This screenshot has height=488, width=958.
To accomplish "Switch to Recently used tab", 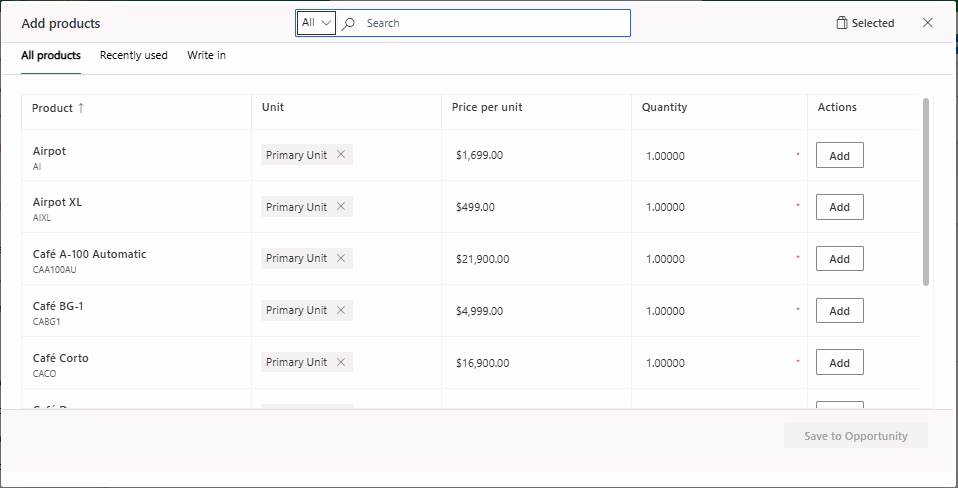I will click(133, 56).
